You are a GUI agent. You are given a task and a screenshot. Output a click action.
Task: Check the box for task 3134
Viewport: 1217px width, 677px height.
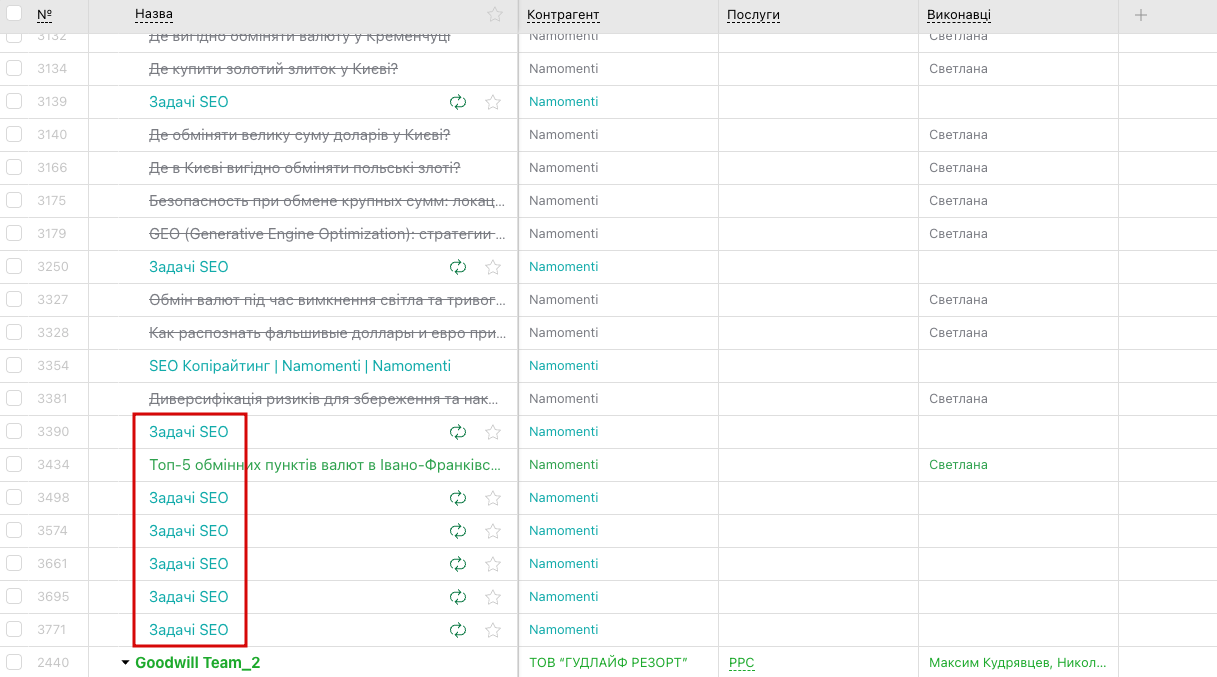[x=14, y=69]
